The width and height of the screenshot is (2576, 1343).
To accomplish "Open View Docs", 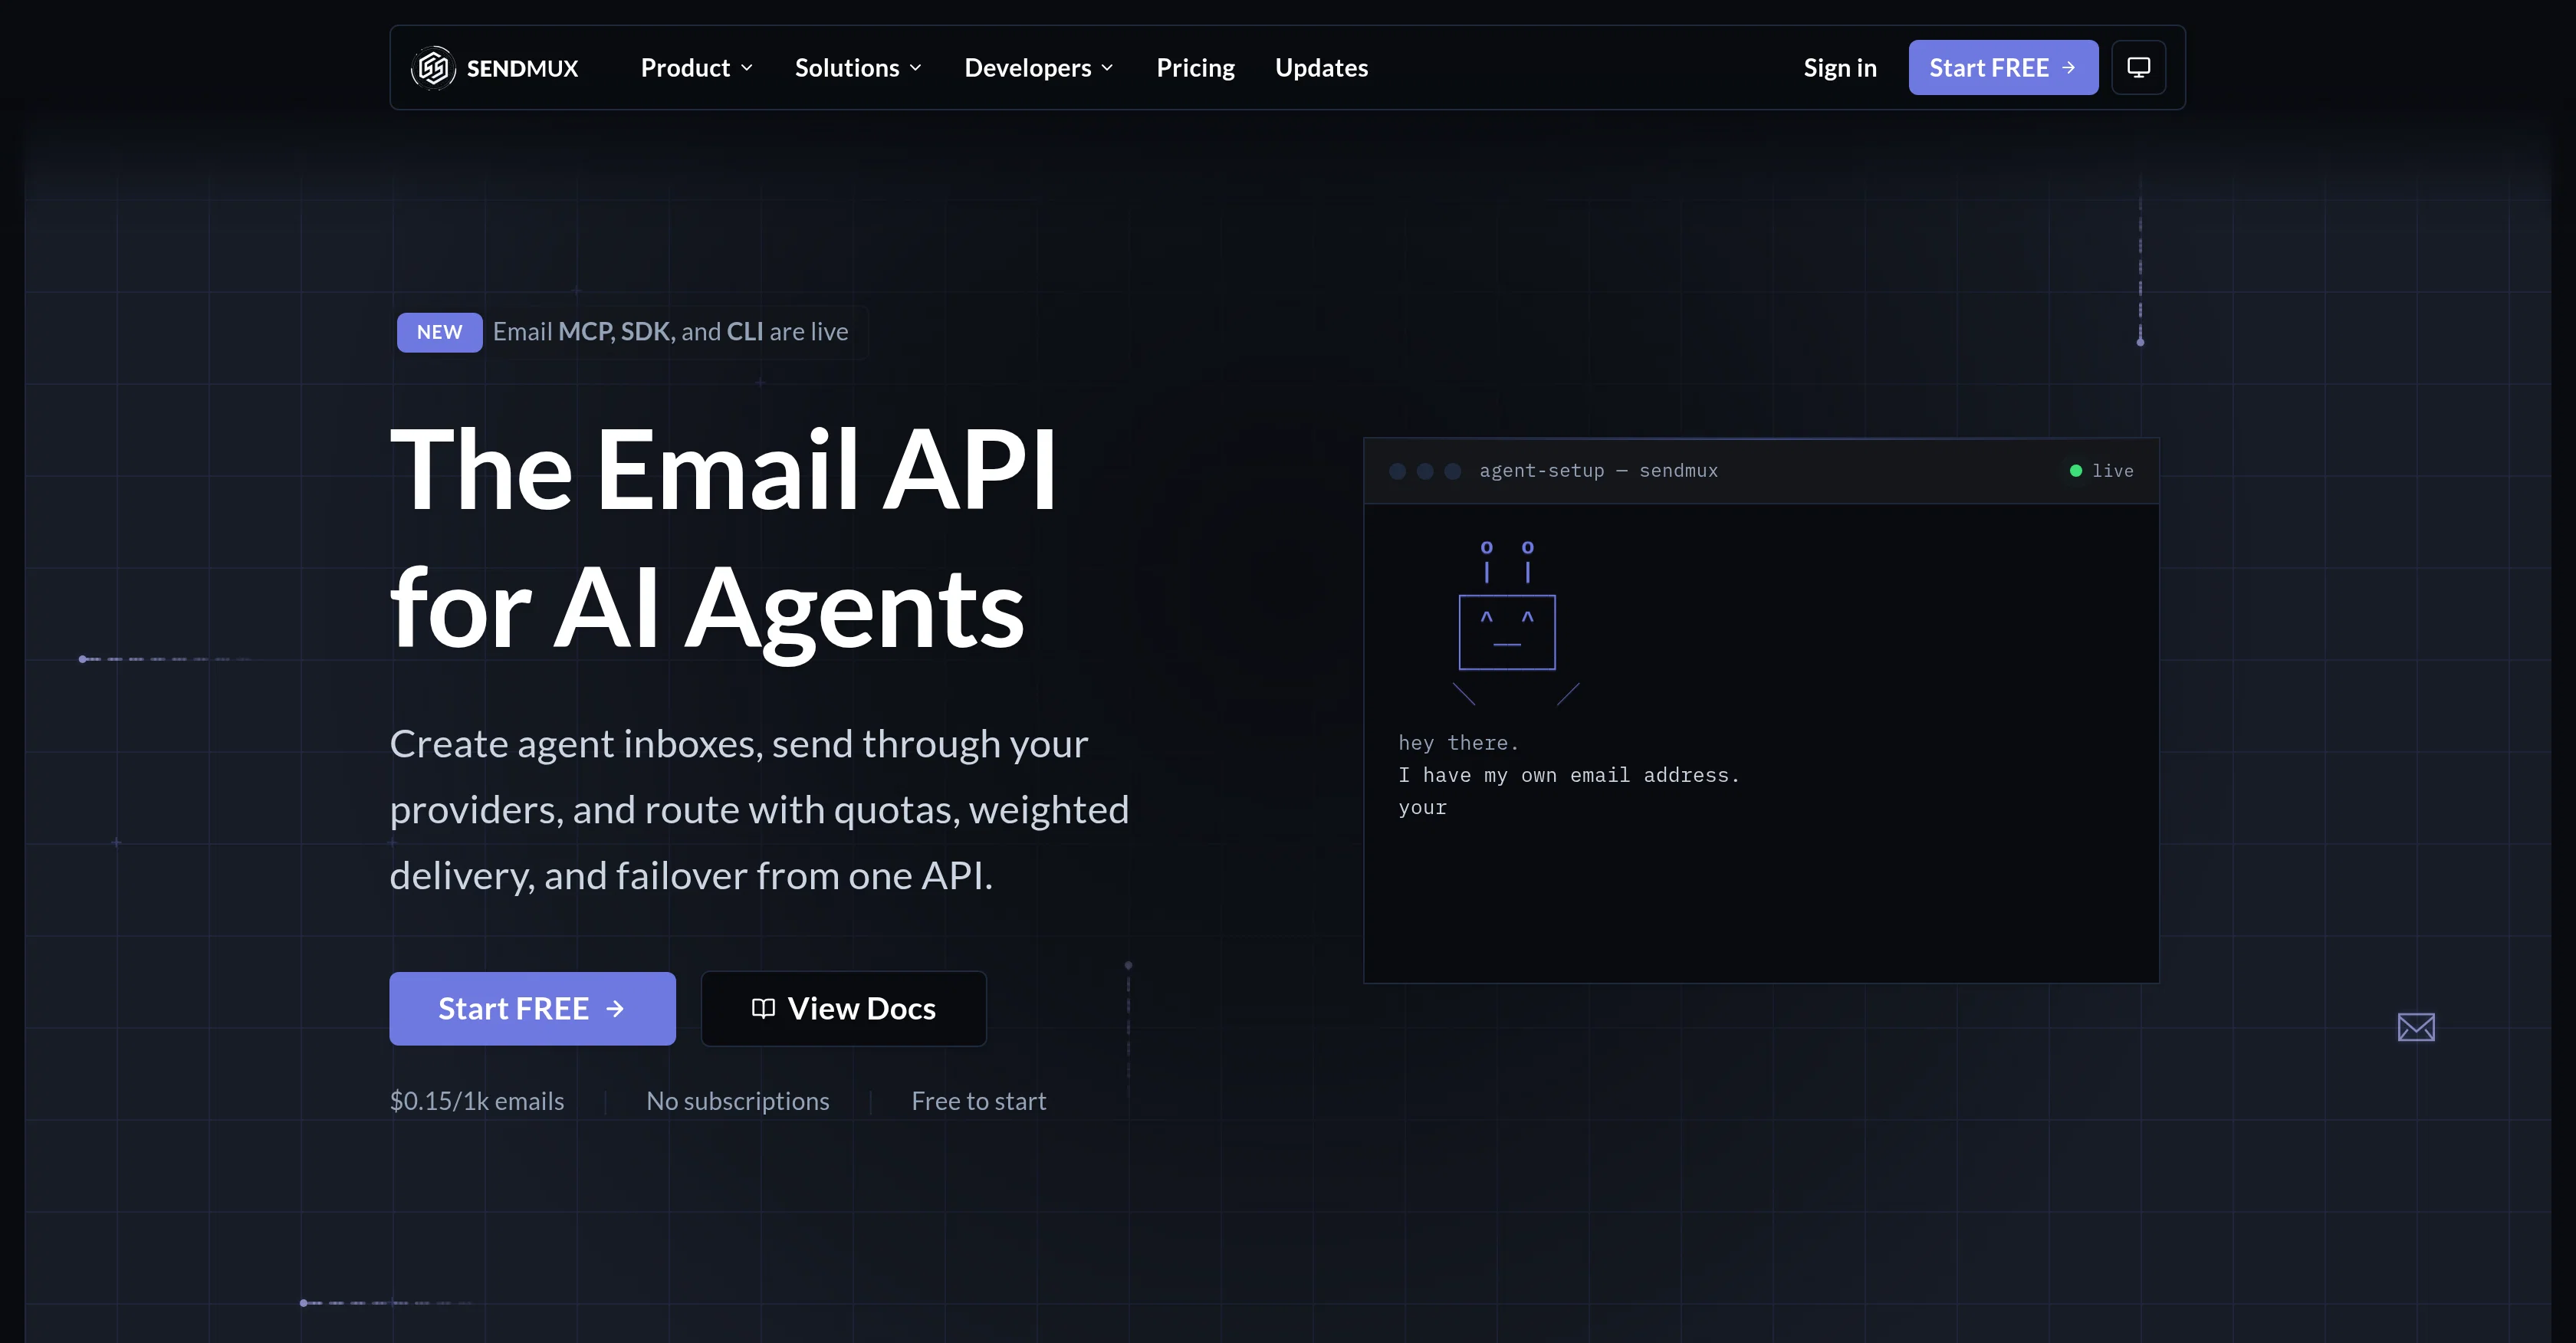I will click(x=844, y=1008).
